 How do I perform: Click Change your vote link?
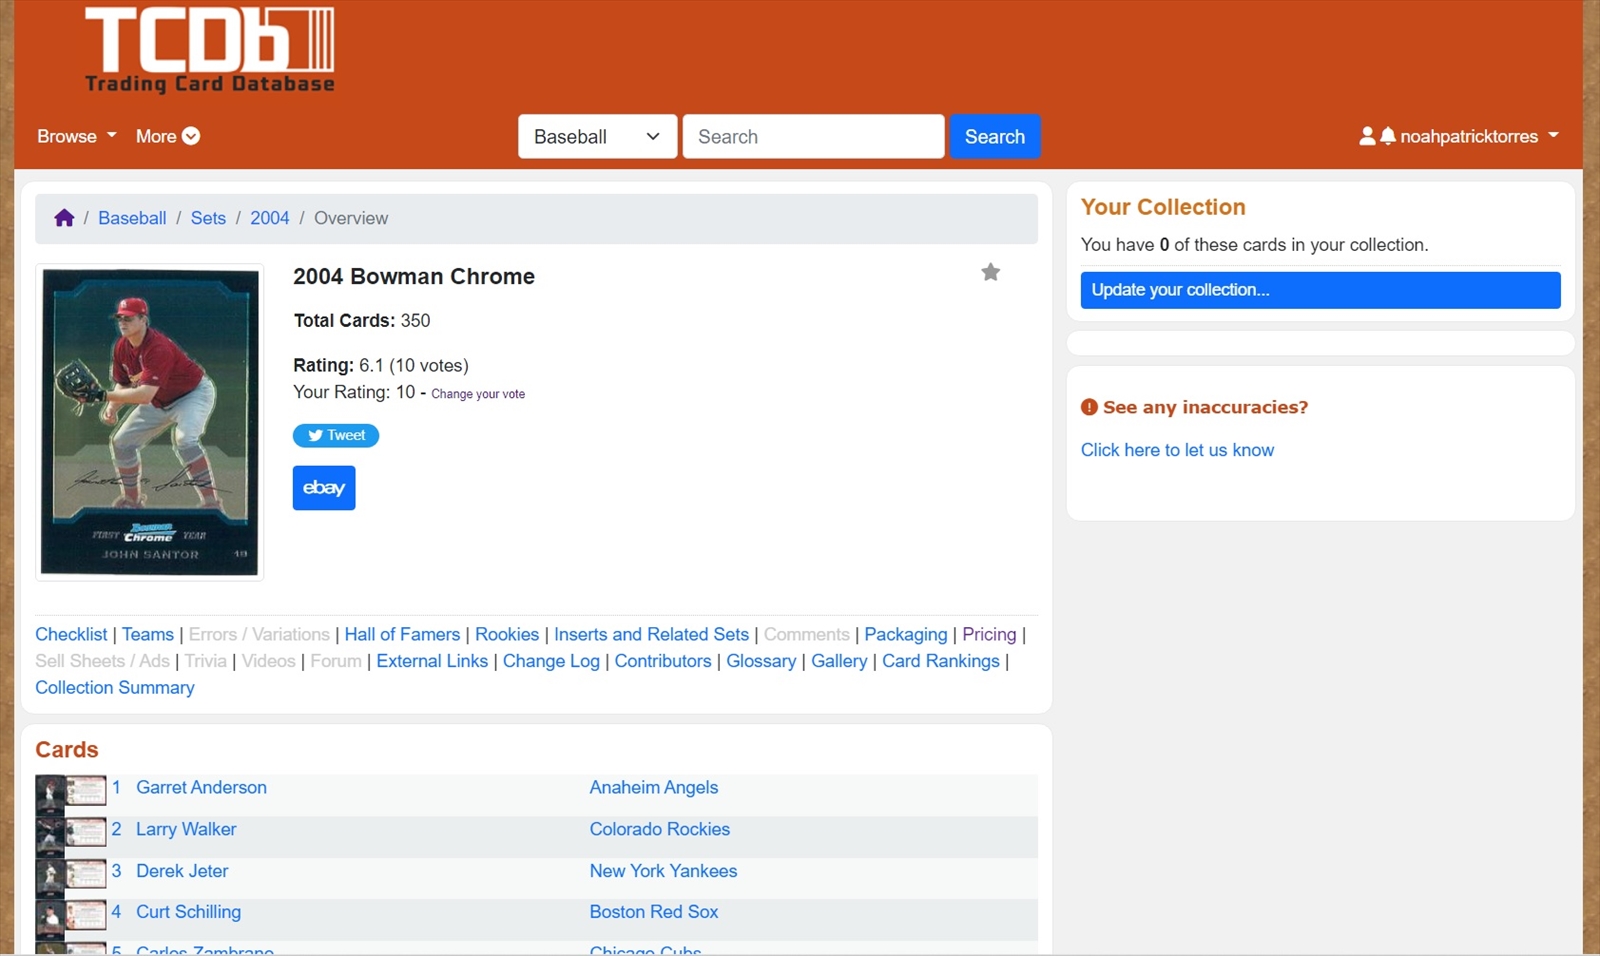pos(478,394)
